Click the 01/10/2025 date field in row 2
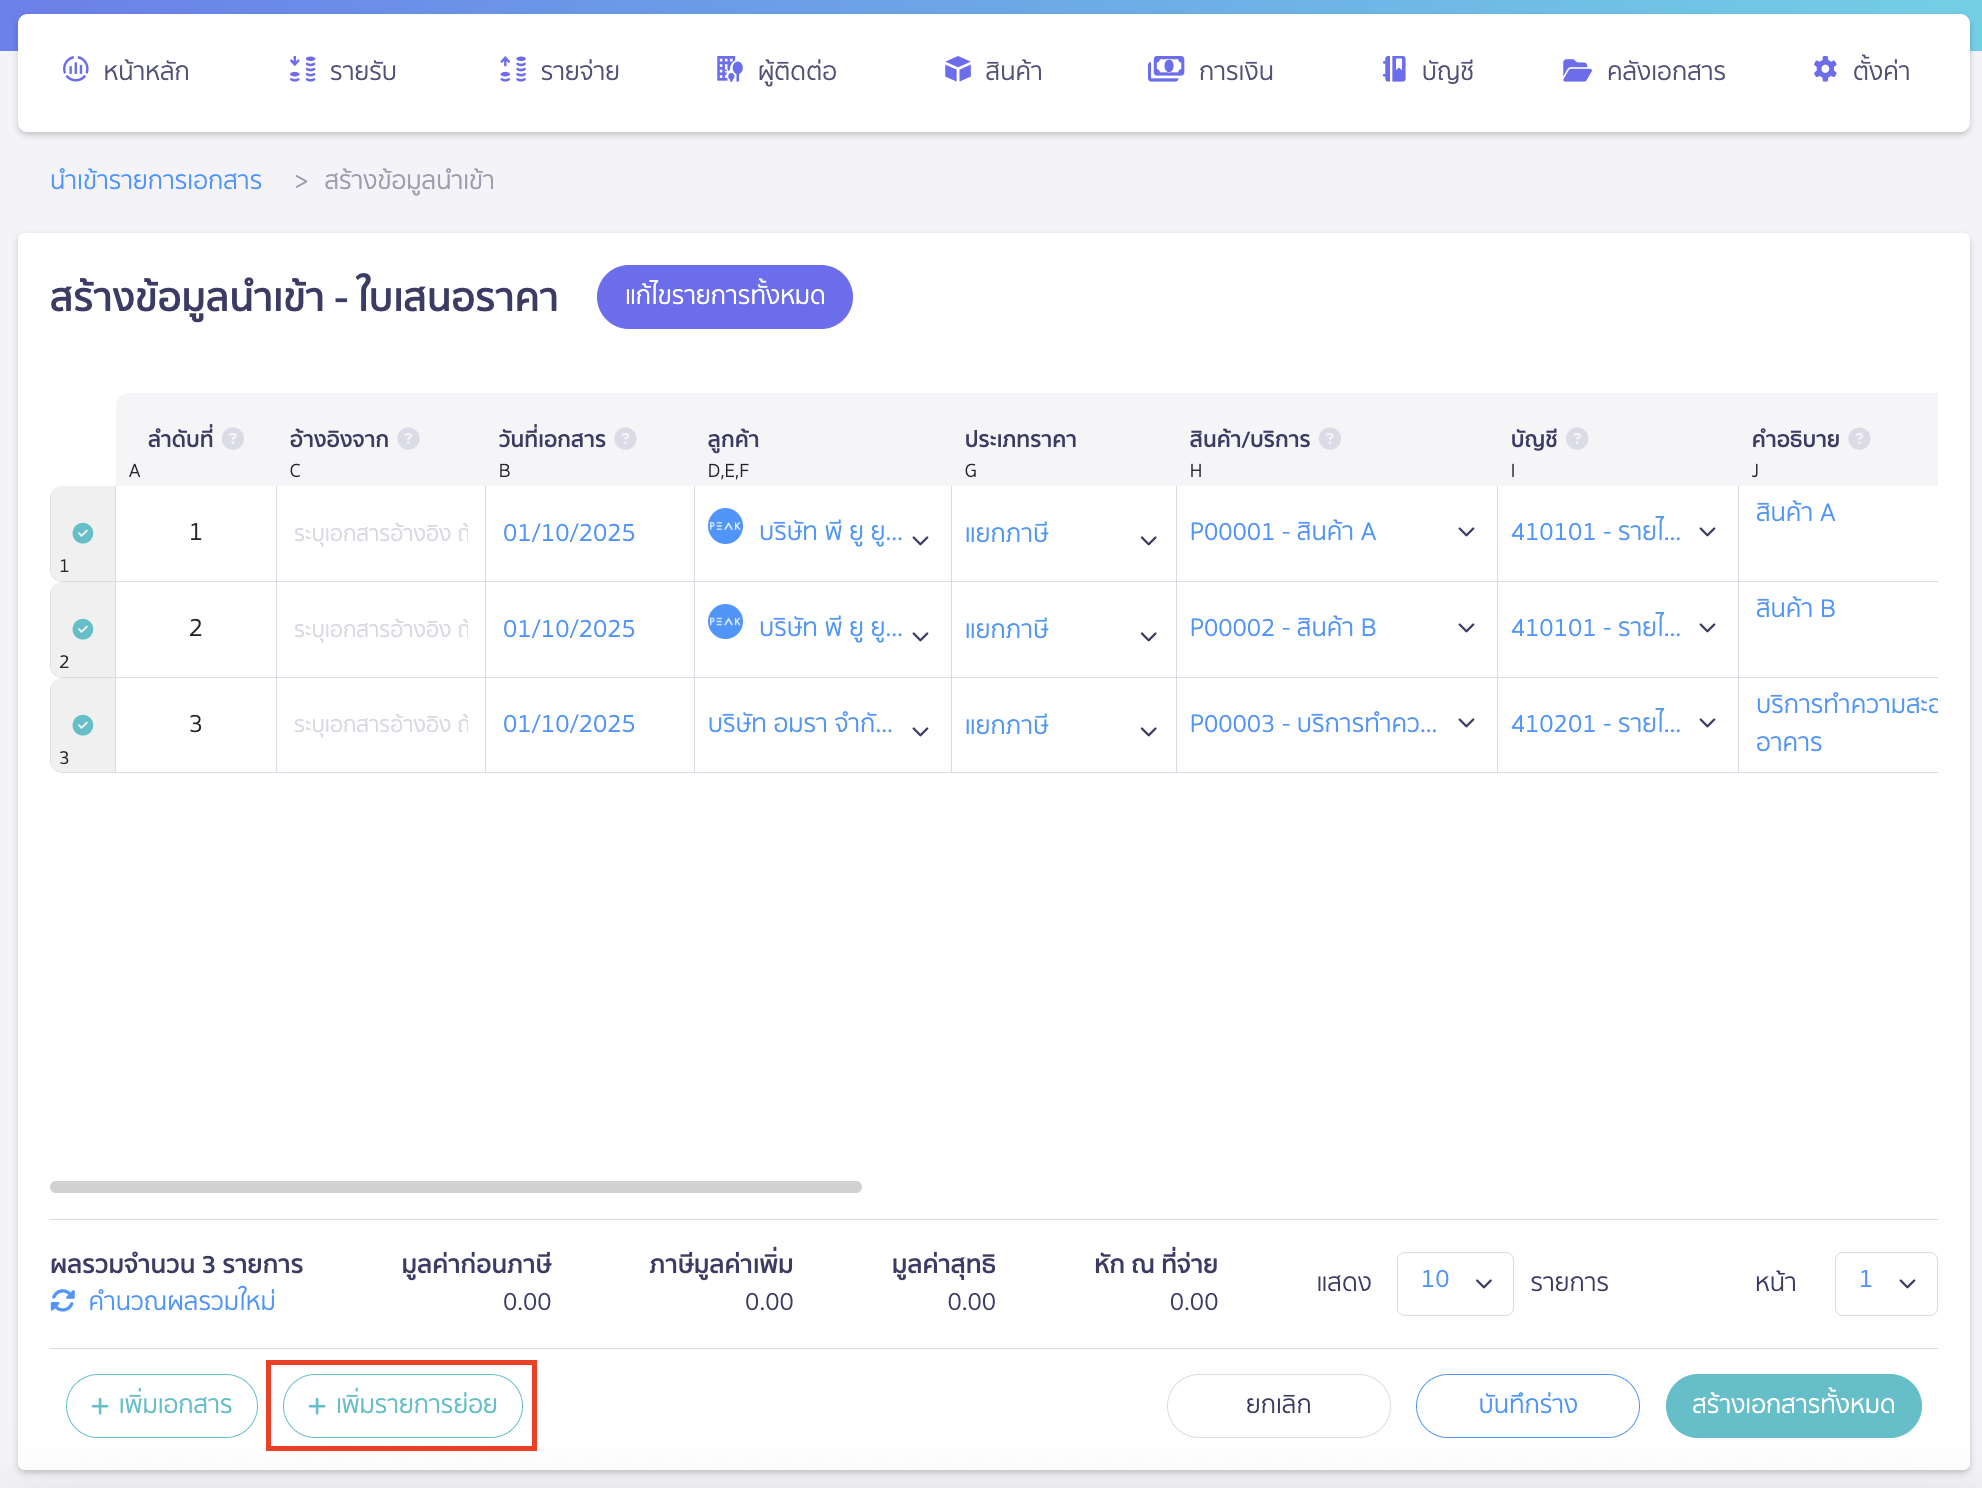Screen dimensions: 1982x1488 pos(569,629)
